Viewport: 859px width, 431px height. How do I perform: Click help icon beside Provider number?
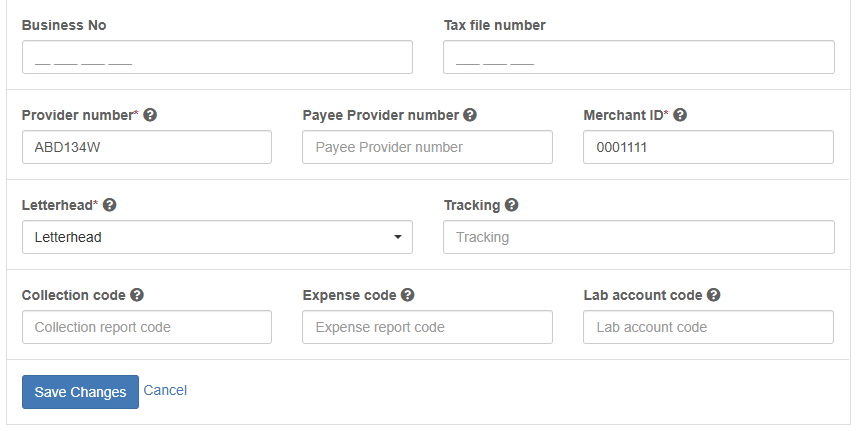(x=150, y=115)
